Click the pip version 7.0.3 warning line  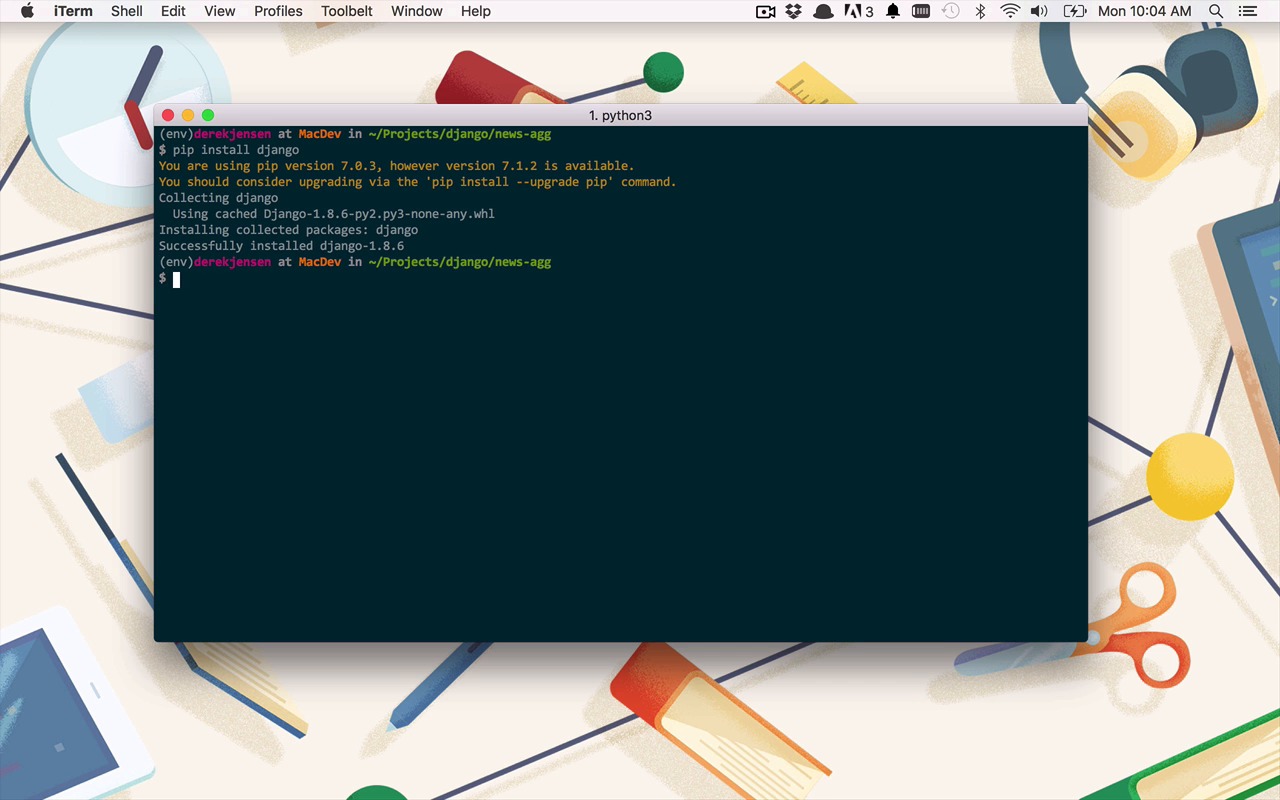(x=396, y=166)
